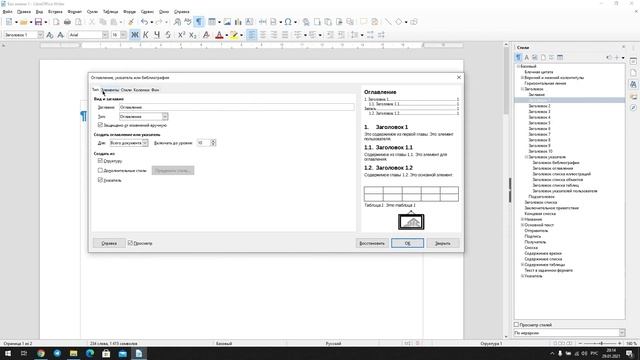Click the Insert image icon
The width and height of the screenshot is (640, 360).
tap(227, 22)
